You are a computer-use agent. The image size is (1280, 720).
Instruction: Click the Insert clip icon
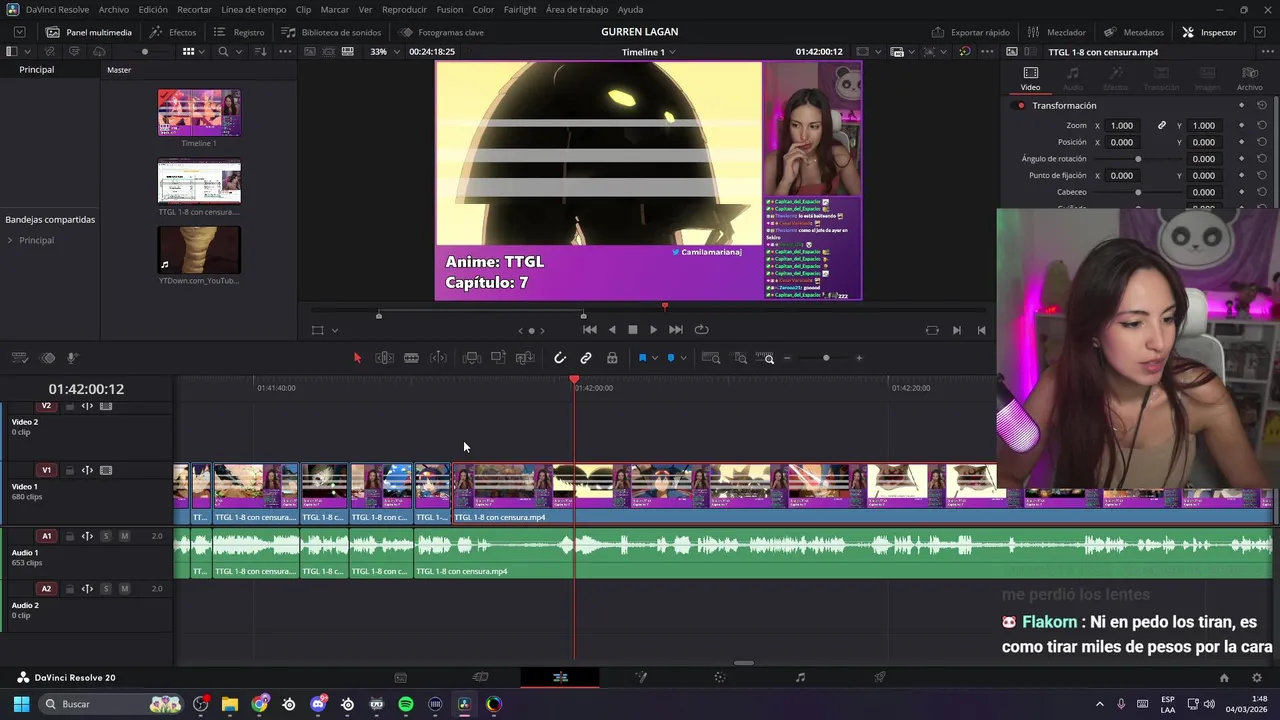472,358
